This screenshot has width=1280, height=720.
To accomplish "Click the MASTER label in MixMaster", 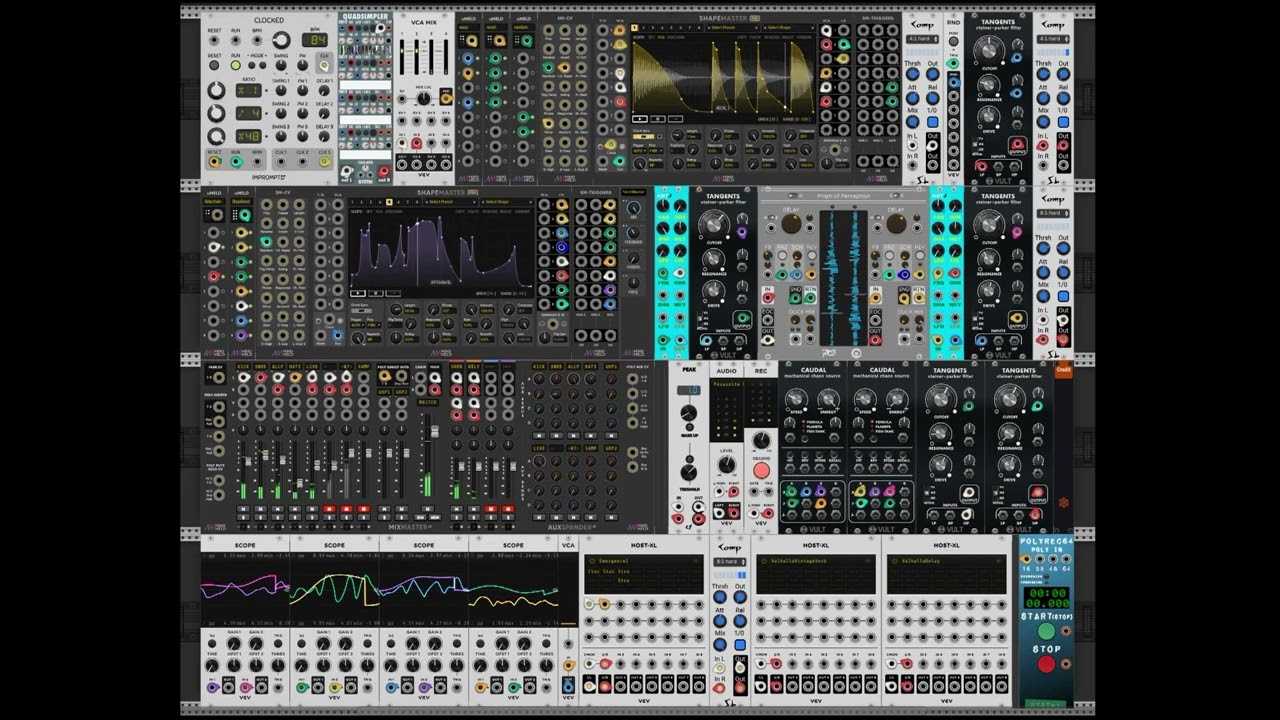I will (428, 402).
